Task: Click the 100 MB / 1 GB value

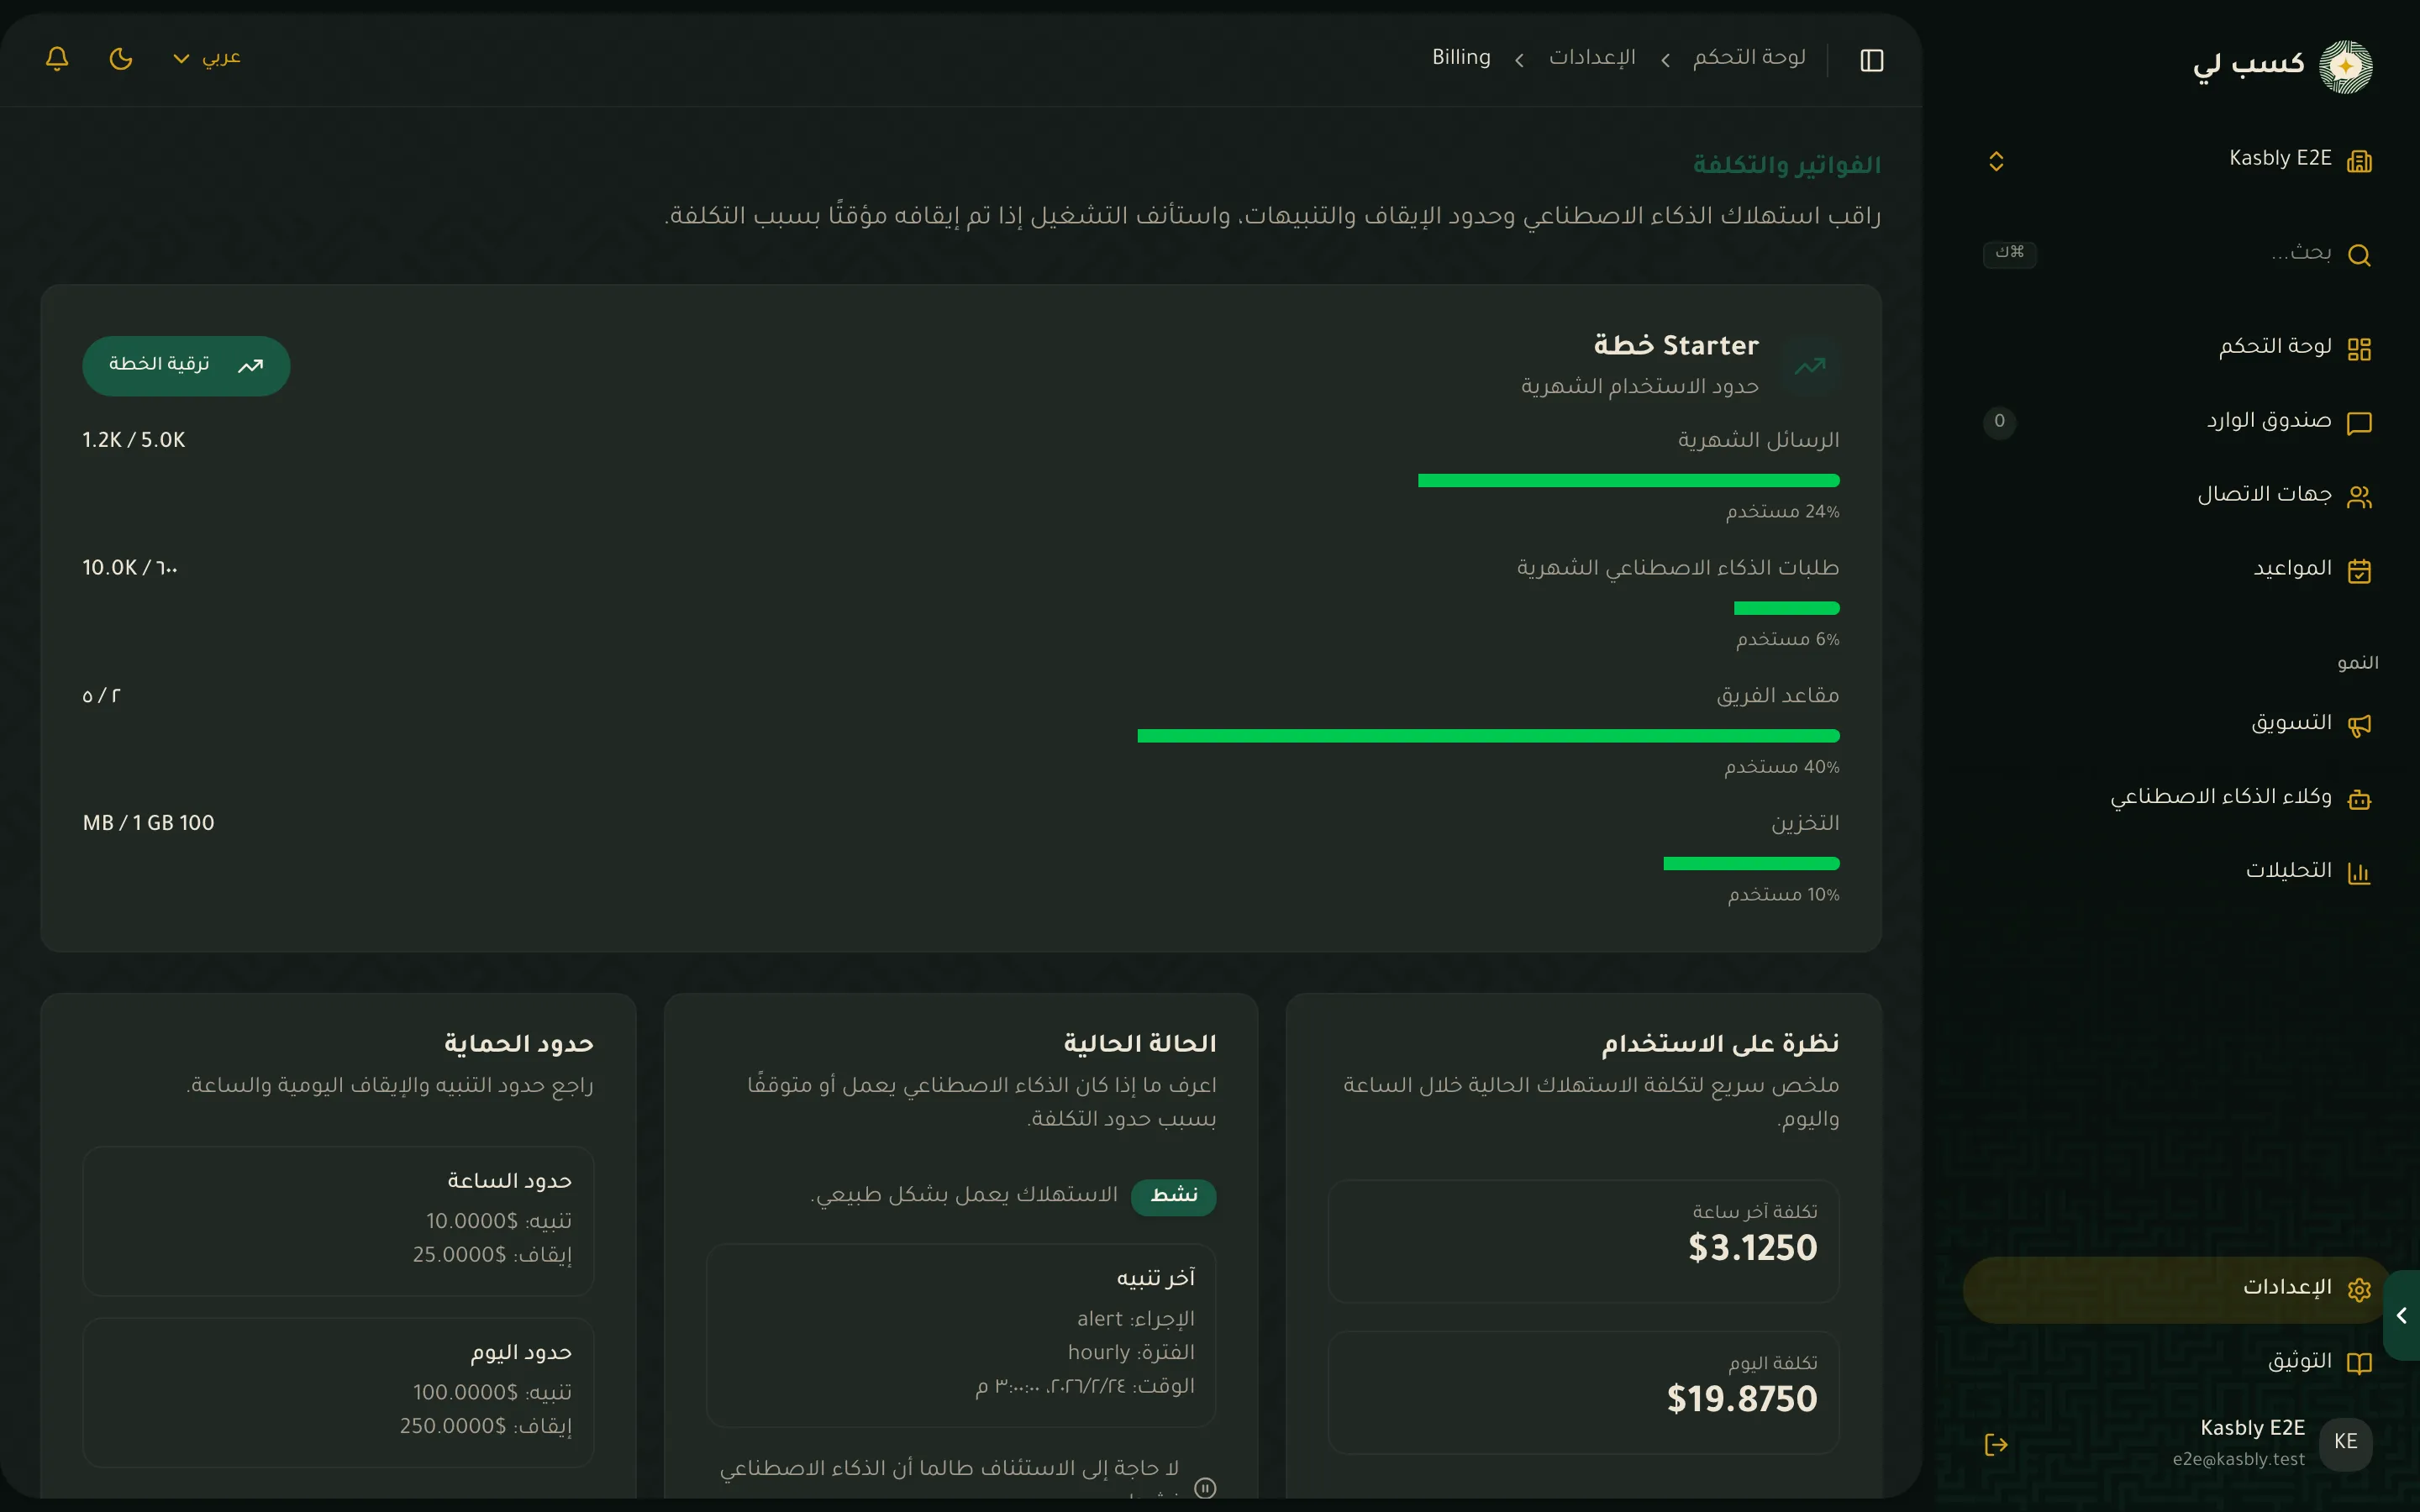Action: point(148,824)
